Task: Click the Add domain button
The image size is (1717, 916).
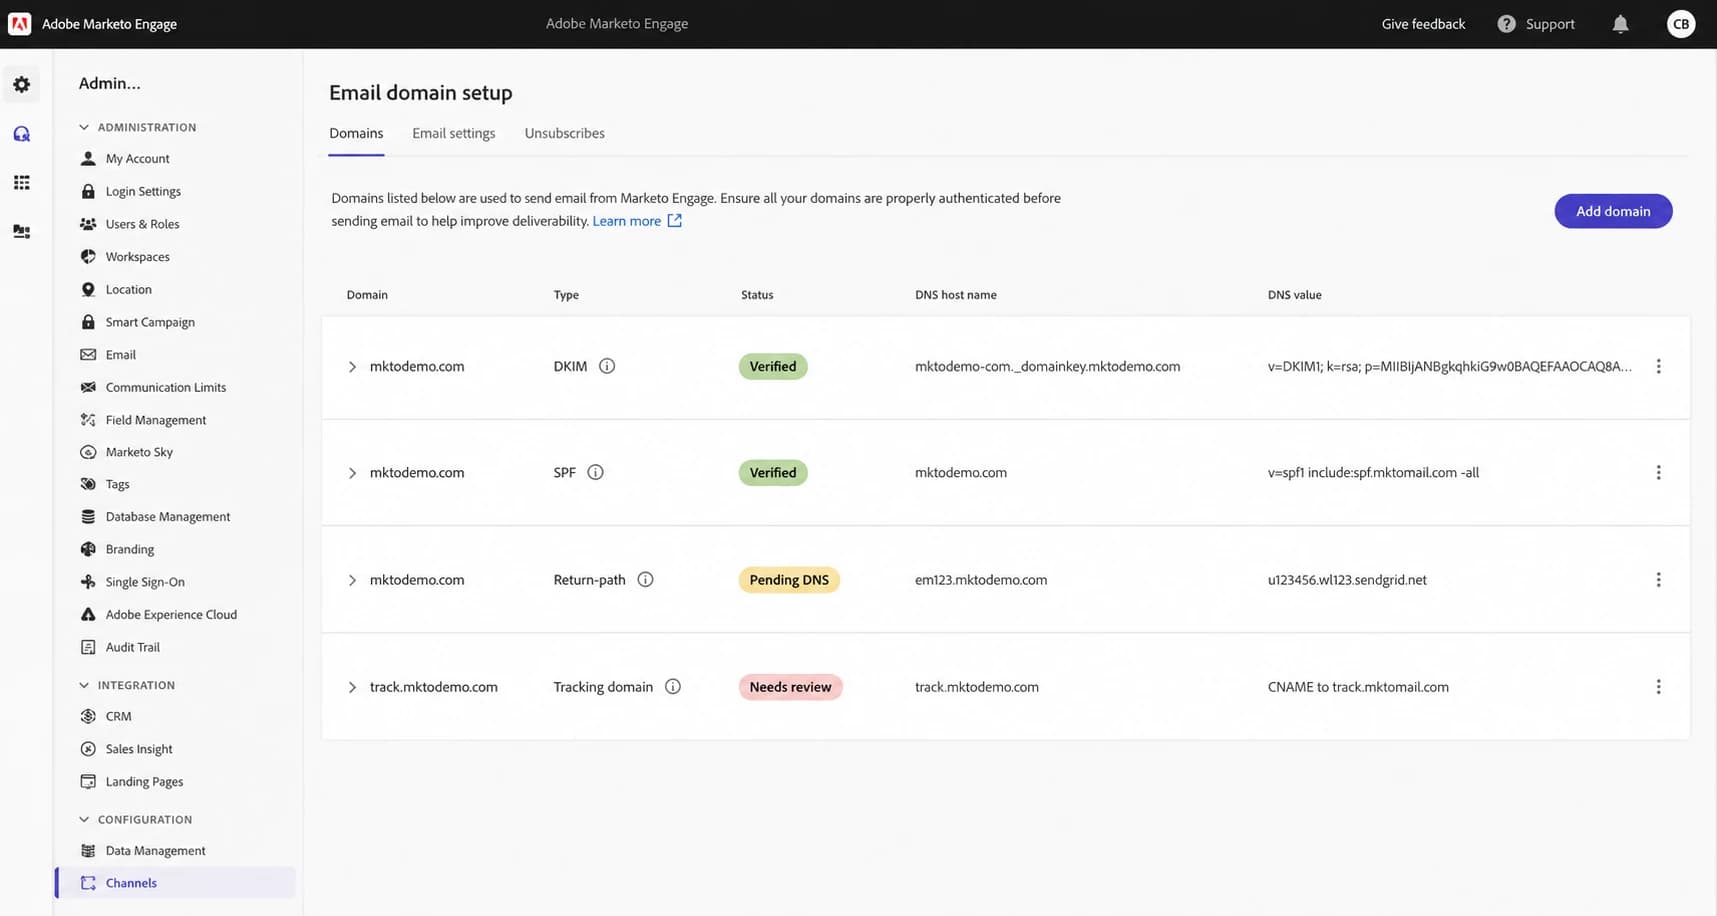Action: point(1613,211)
